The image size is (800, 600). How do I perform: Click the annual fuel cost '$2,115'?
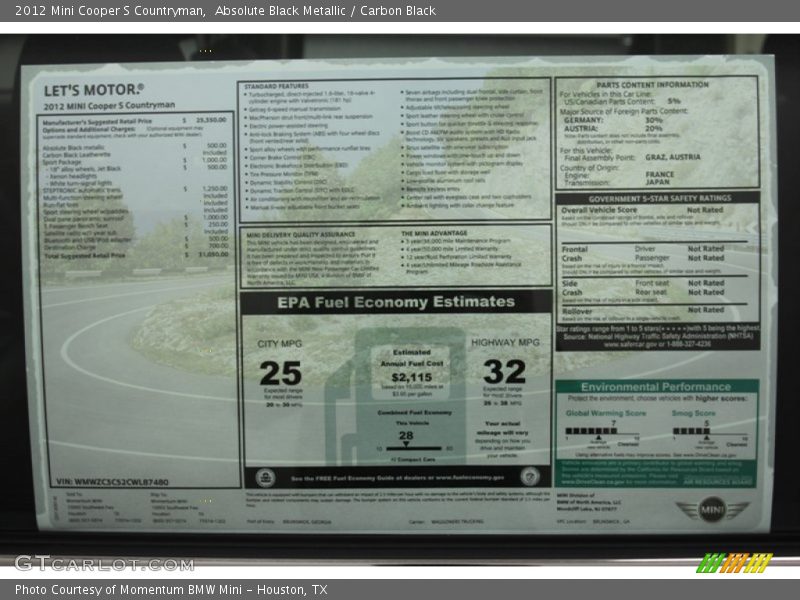(x=412, y=378)
